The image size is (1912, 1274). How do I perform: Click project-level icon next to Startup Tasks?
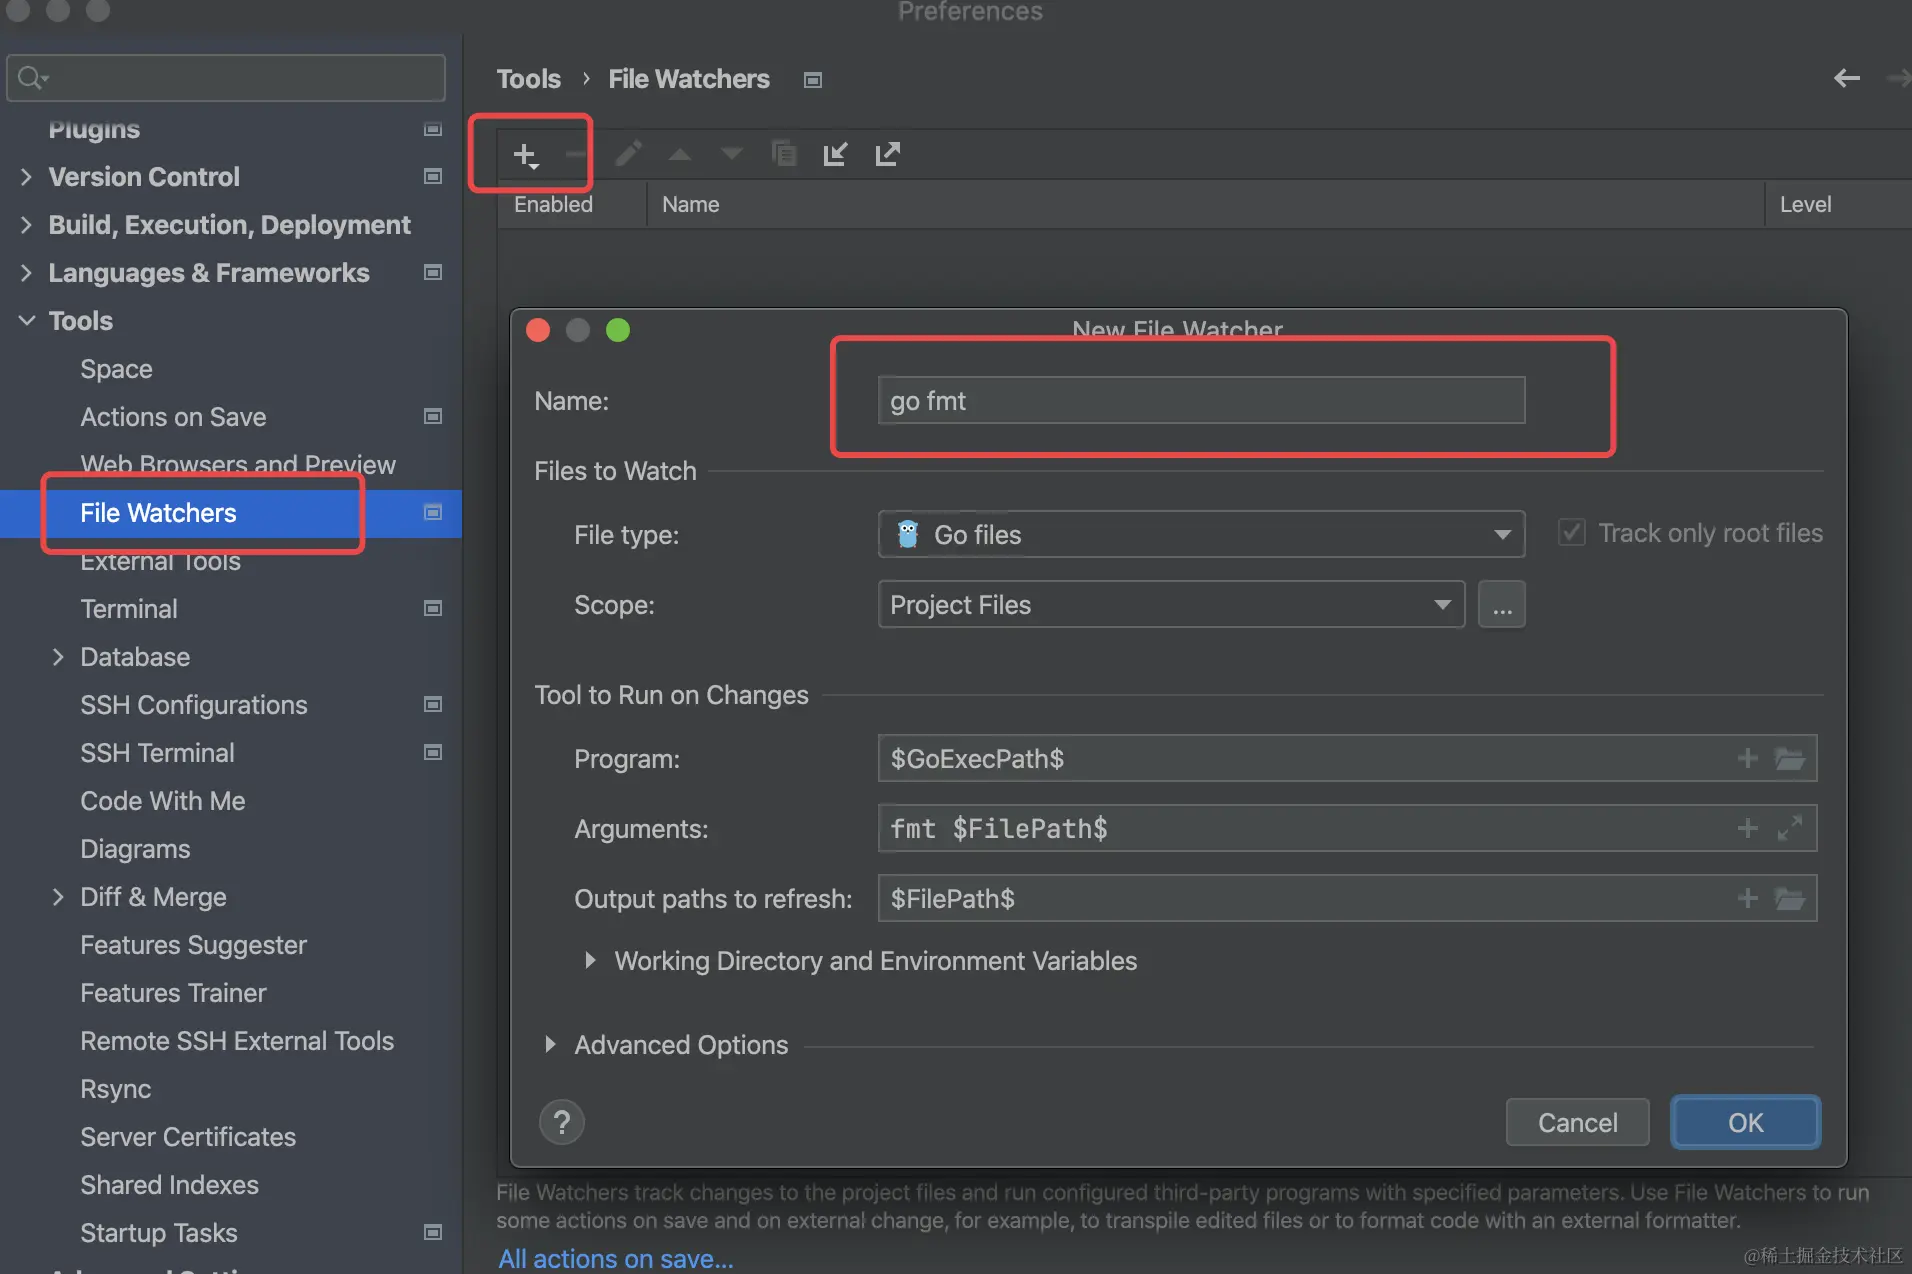[433, 1232]
